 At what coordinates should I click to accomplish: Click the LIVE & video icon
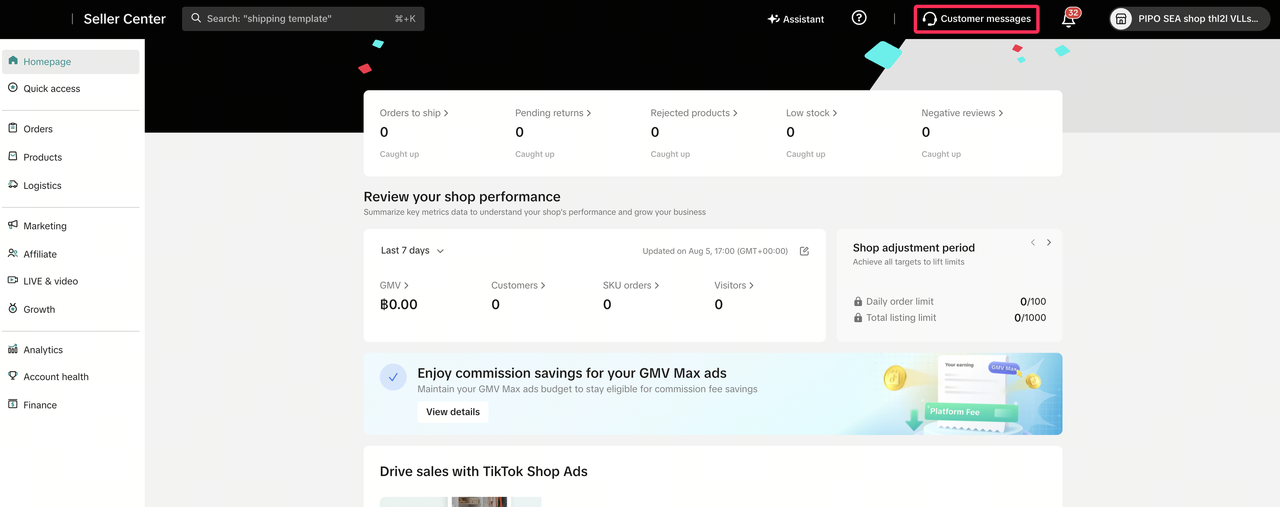click(x=13, y=281)
